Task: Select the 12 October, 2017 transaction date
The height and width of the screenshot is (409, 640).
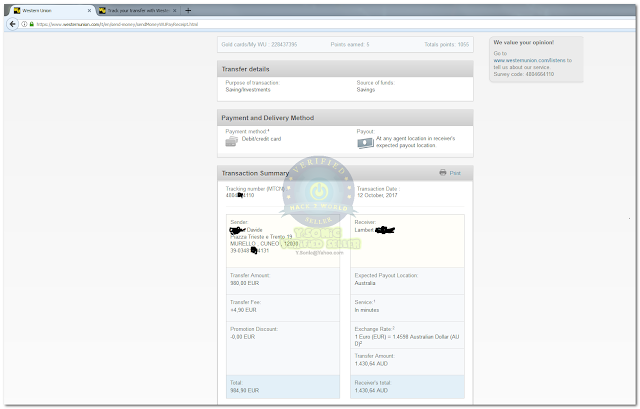Action: (377, 196)
